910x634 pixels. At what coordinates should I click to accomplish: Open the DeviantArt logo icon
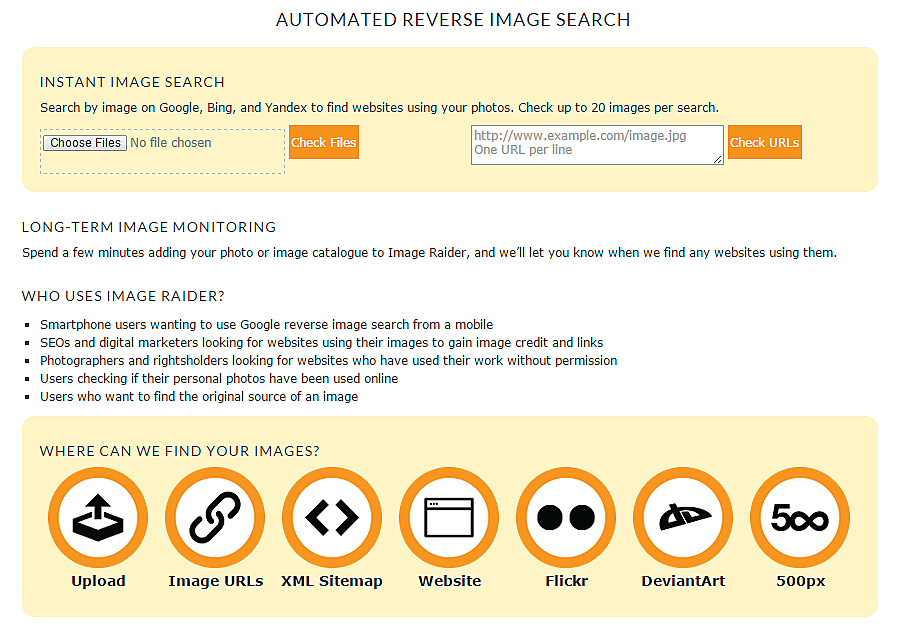point(683,517)
